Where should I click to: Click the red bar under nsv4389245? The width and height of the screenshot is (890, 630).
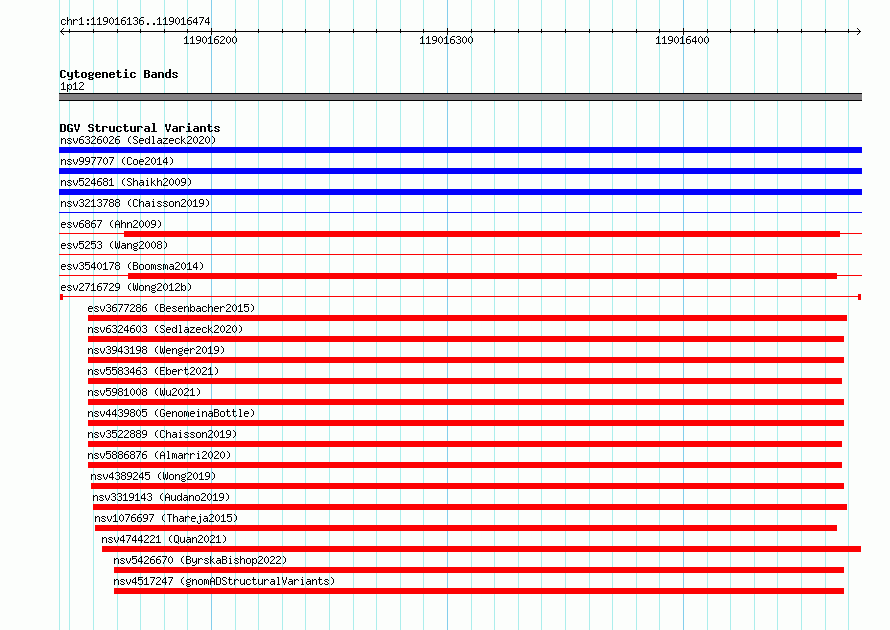[x=467, y=486]
